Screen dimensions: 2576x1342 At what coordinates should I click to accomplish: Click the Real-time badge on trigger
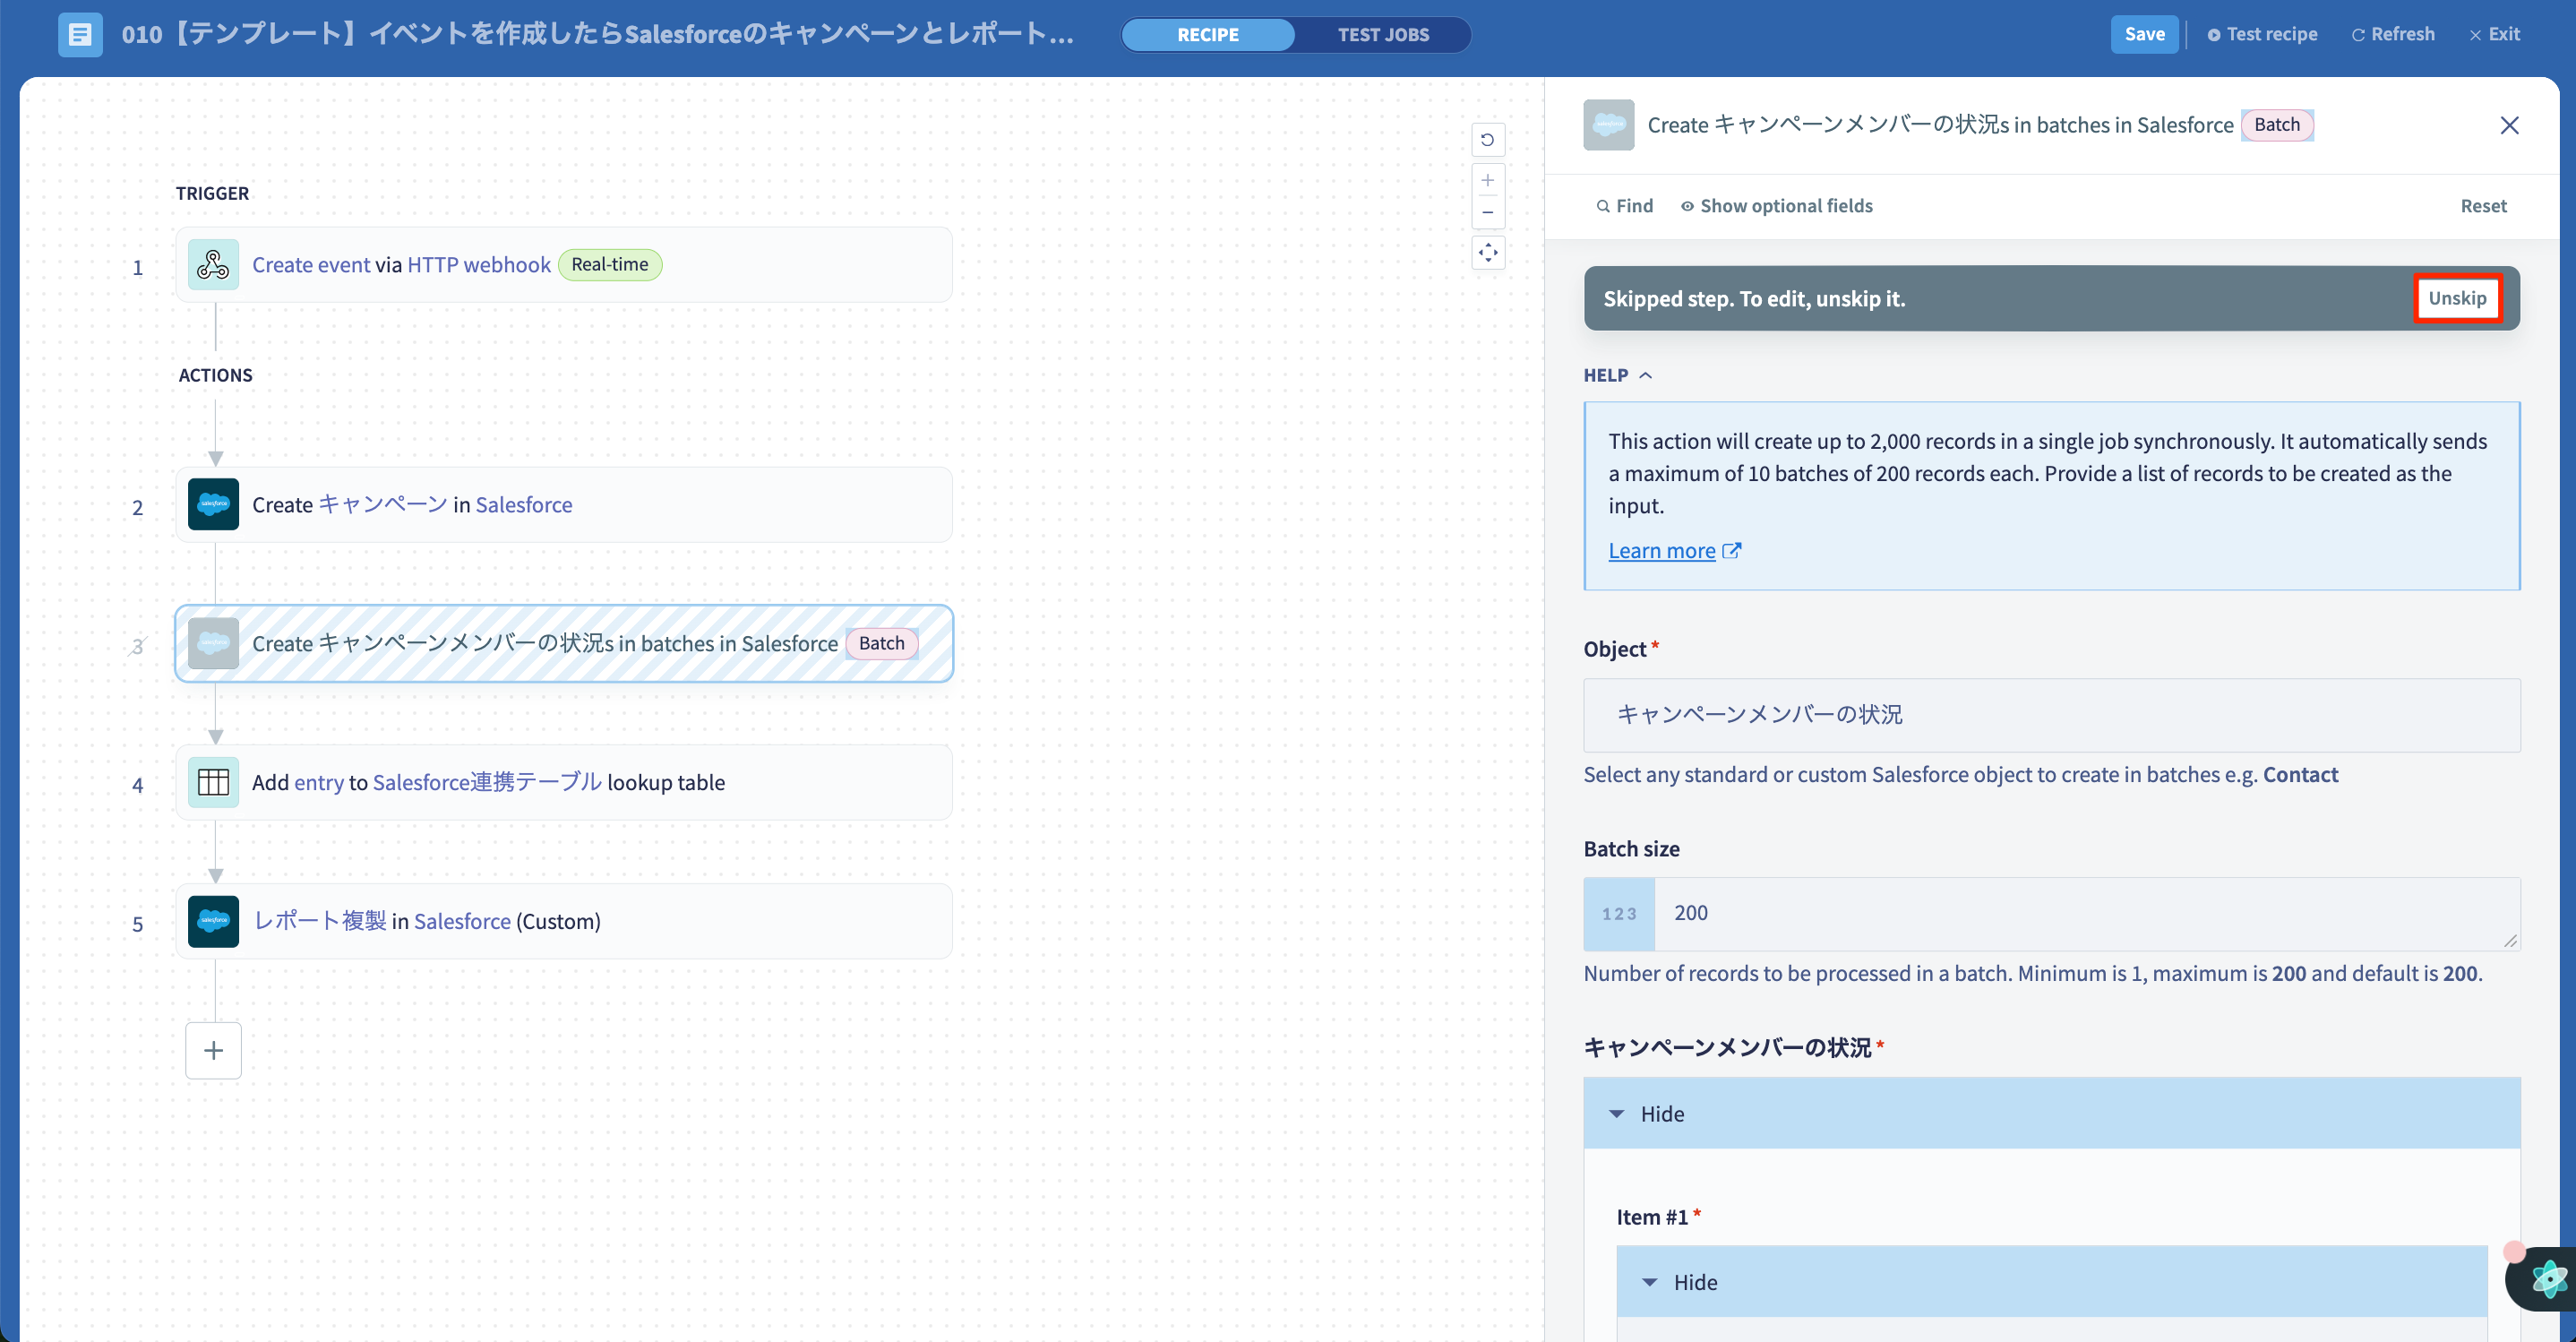(x=609, y=265)
